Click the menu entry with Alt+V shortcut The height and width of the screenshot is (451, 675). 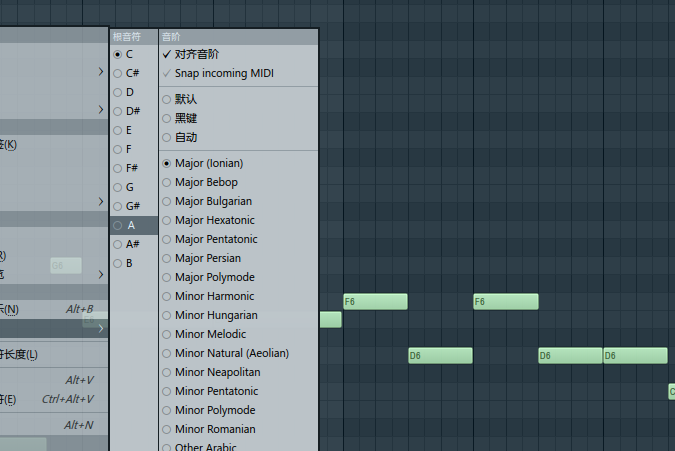tap(54, 380)
